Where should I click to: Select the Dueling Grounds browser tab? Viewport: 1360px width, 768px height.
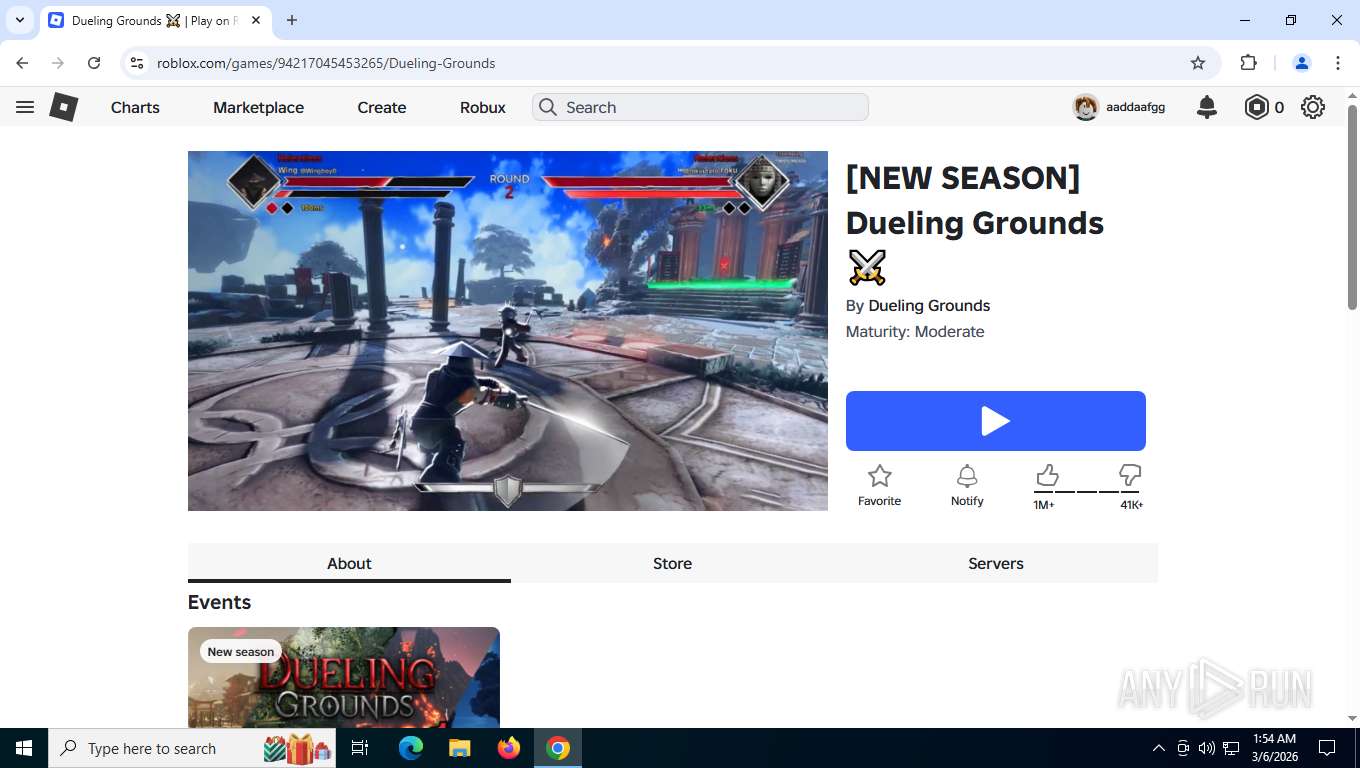click(x=155, y=20)
